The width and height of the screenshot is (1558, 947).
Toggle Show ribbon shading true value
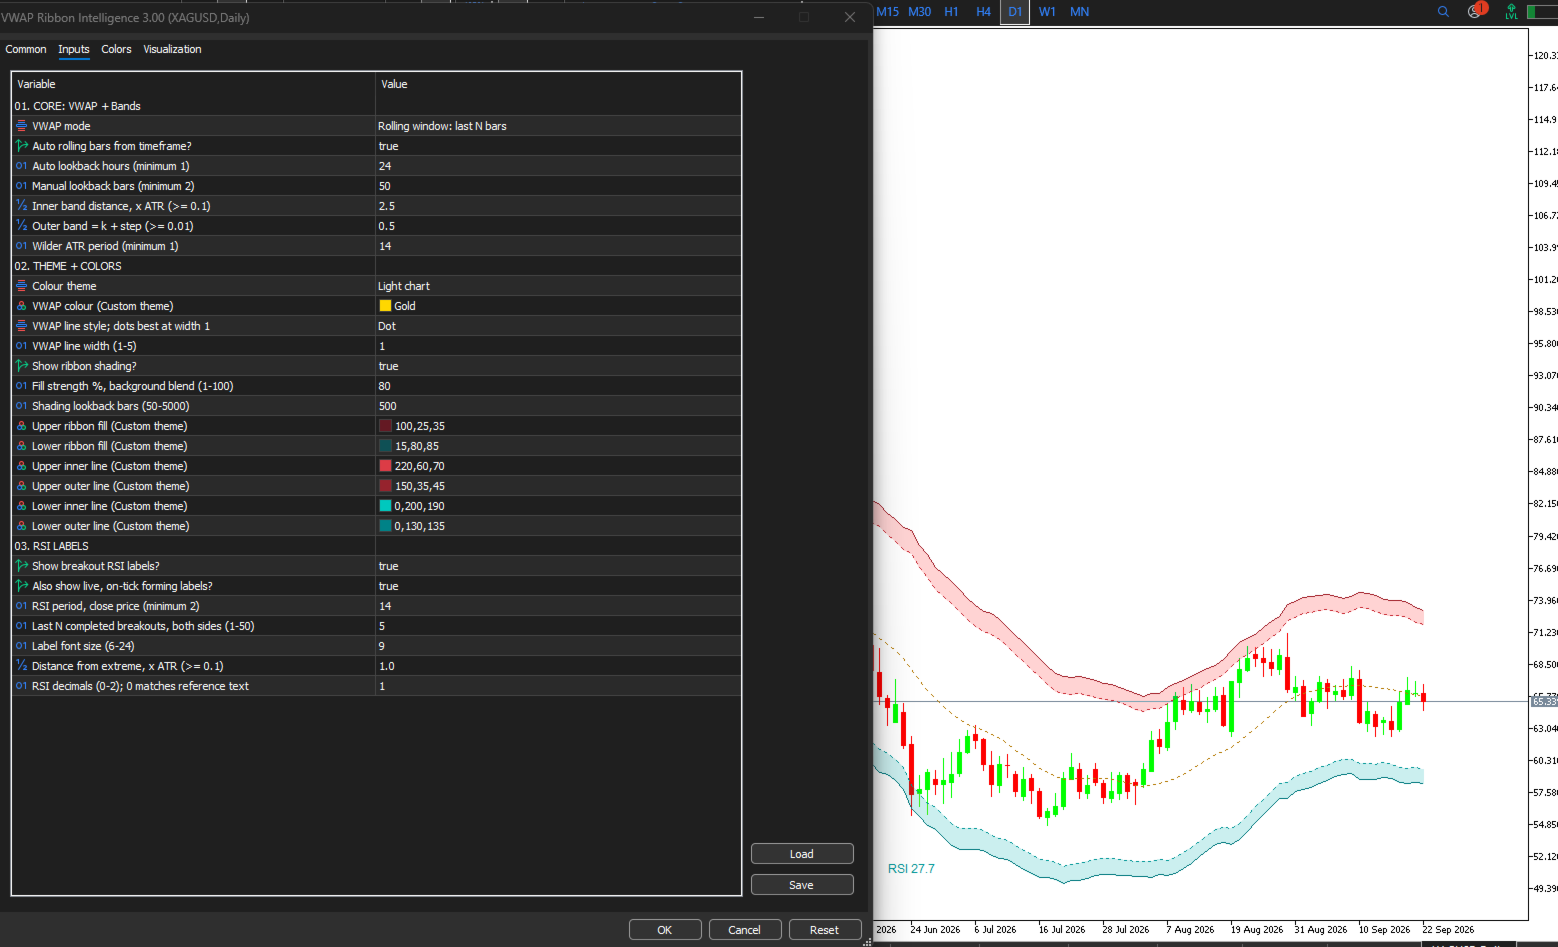tap(558, 366)
